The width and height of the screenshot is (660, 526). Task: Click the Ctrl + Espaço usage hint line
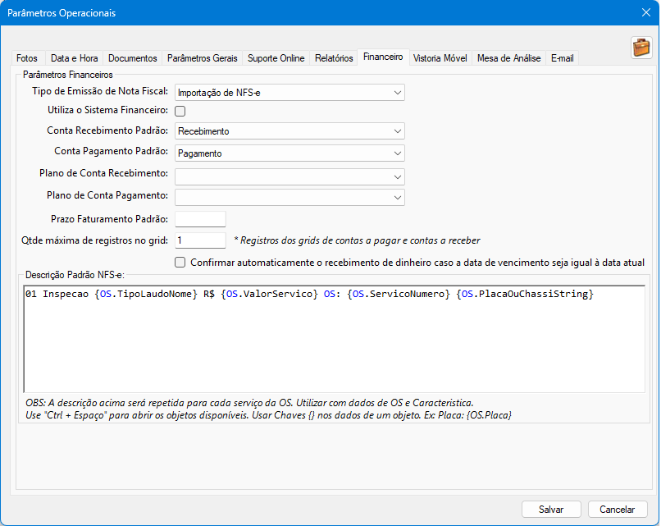269,415
